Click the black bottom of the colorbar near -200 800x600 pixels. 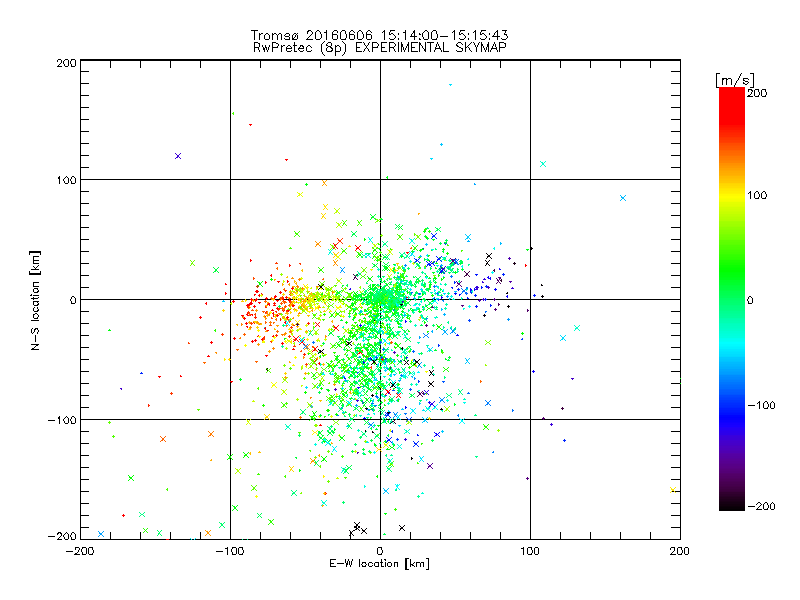pos(732,505)
